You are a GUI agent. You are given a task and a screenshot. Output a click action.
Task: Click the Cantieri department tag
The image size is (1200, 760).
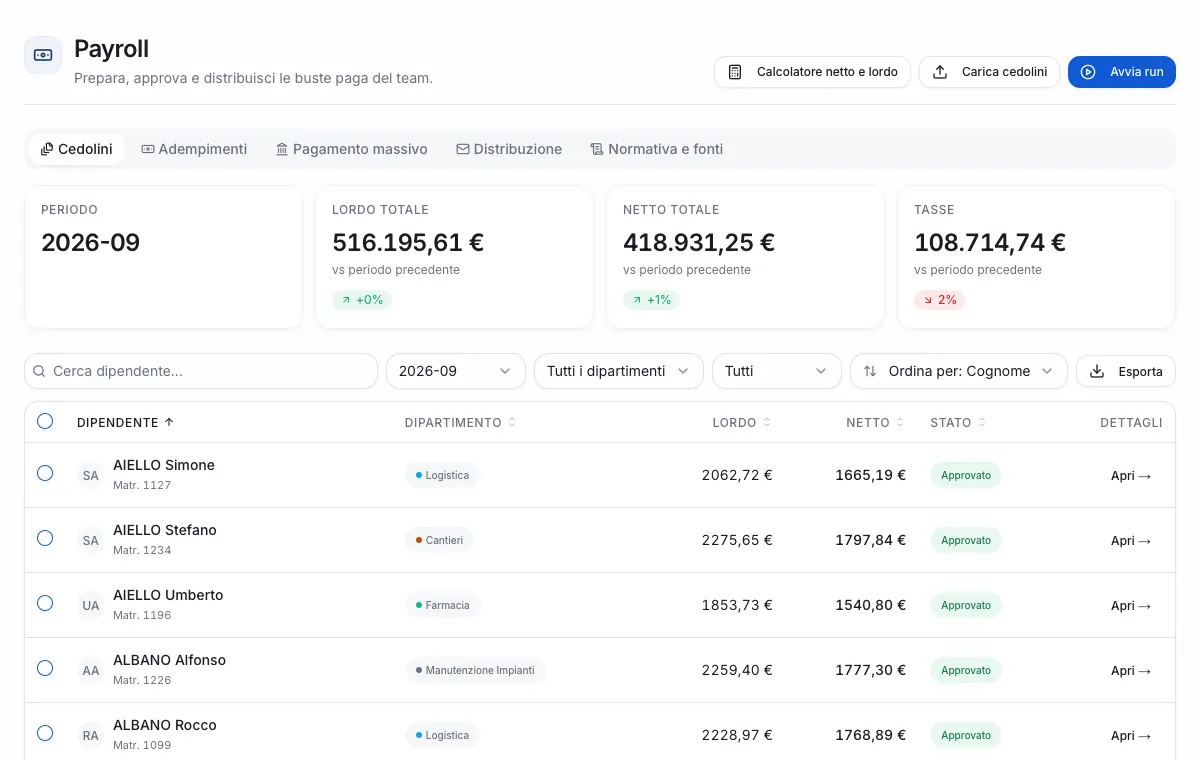pos(439,540)
